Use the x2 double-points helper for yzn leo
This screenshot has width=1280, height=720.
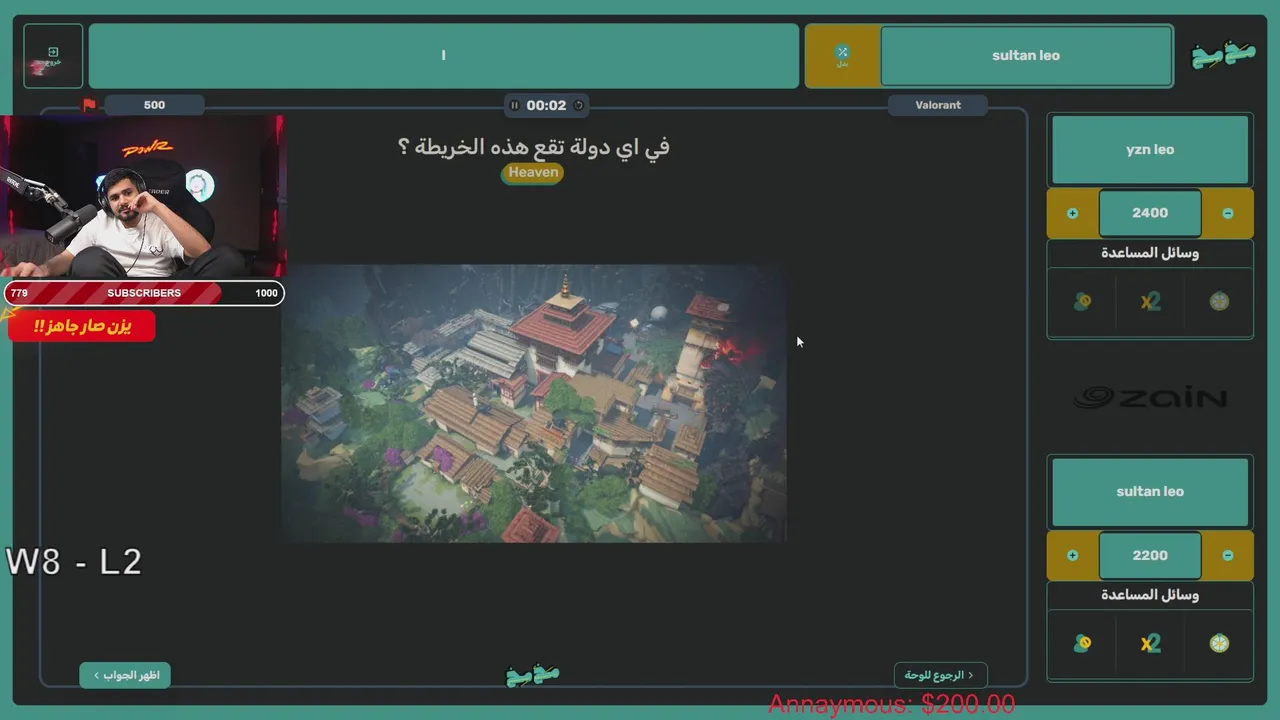click(x=1150, y=301)
